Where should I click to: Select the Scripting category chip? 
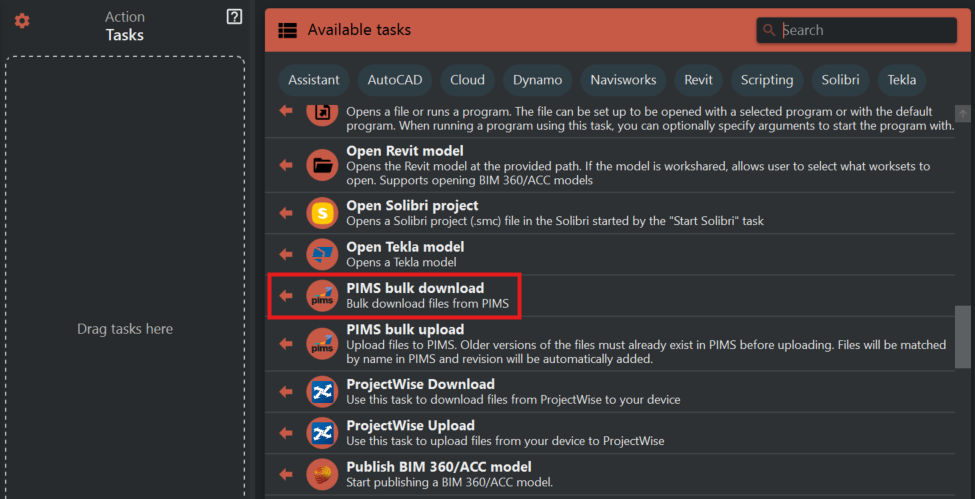pos(767,80)
